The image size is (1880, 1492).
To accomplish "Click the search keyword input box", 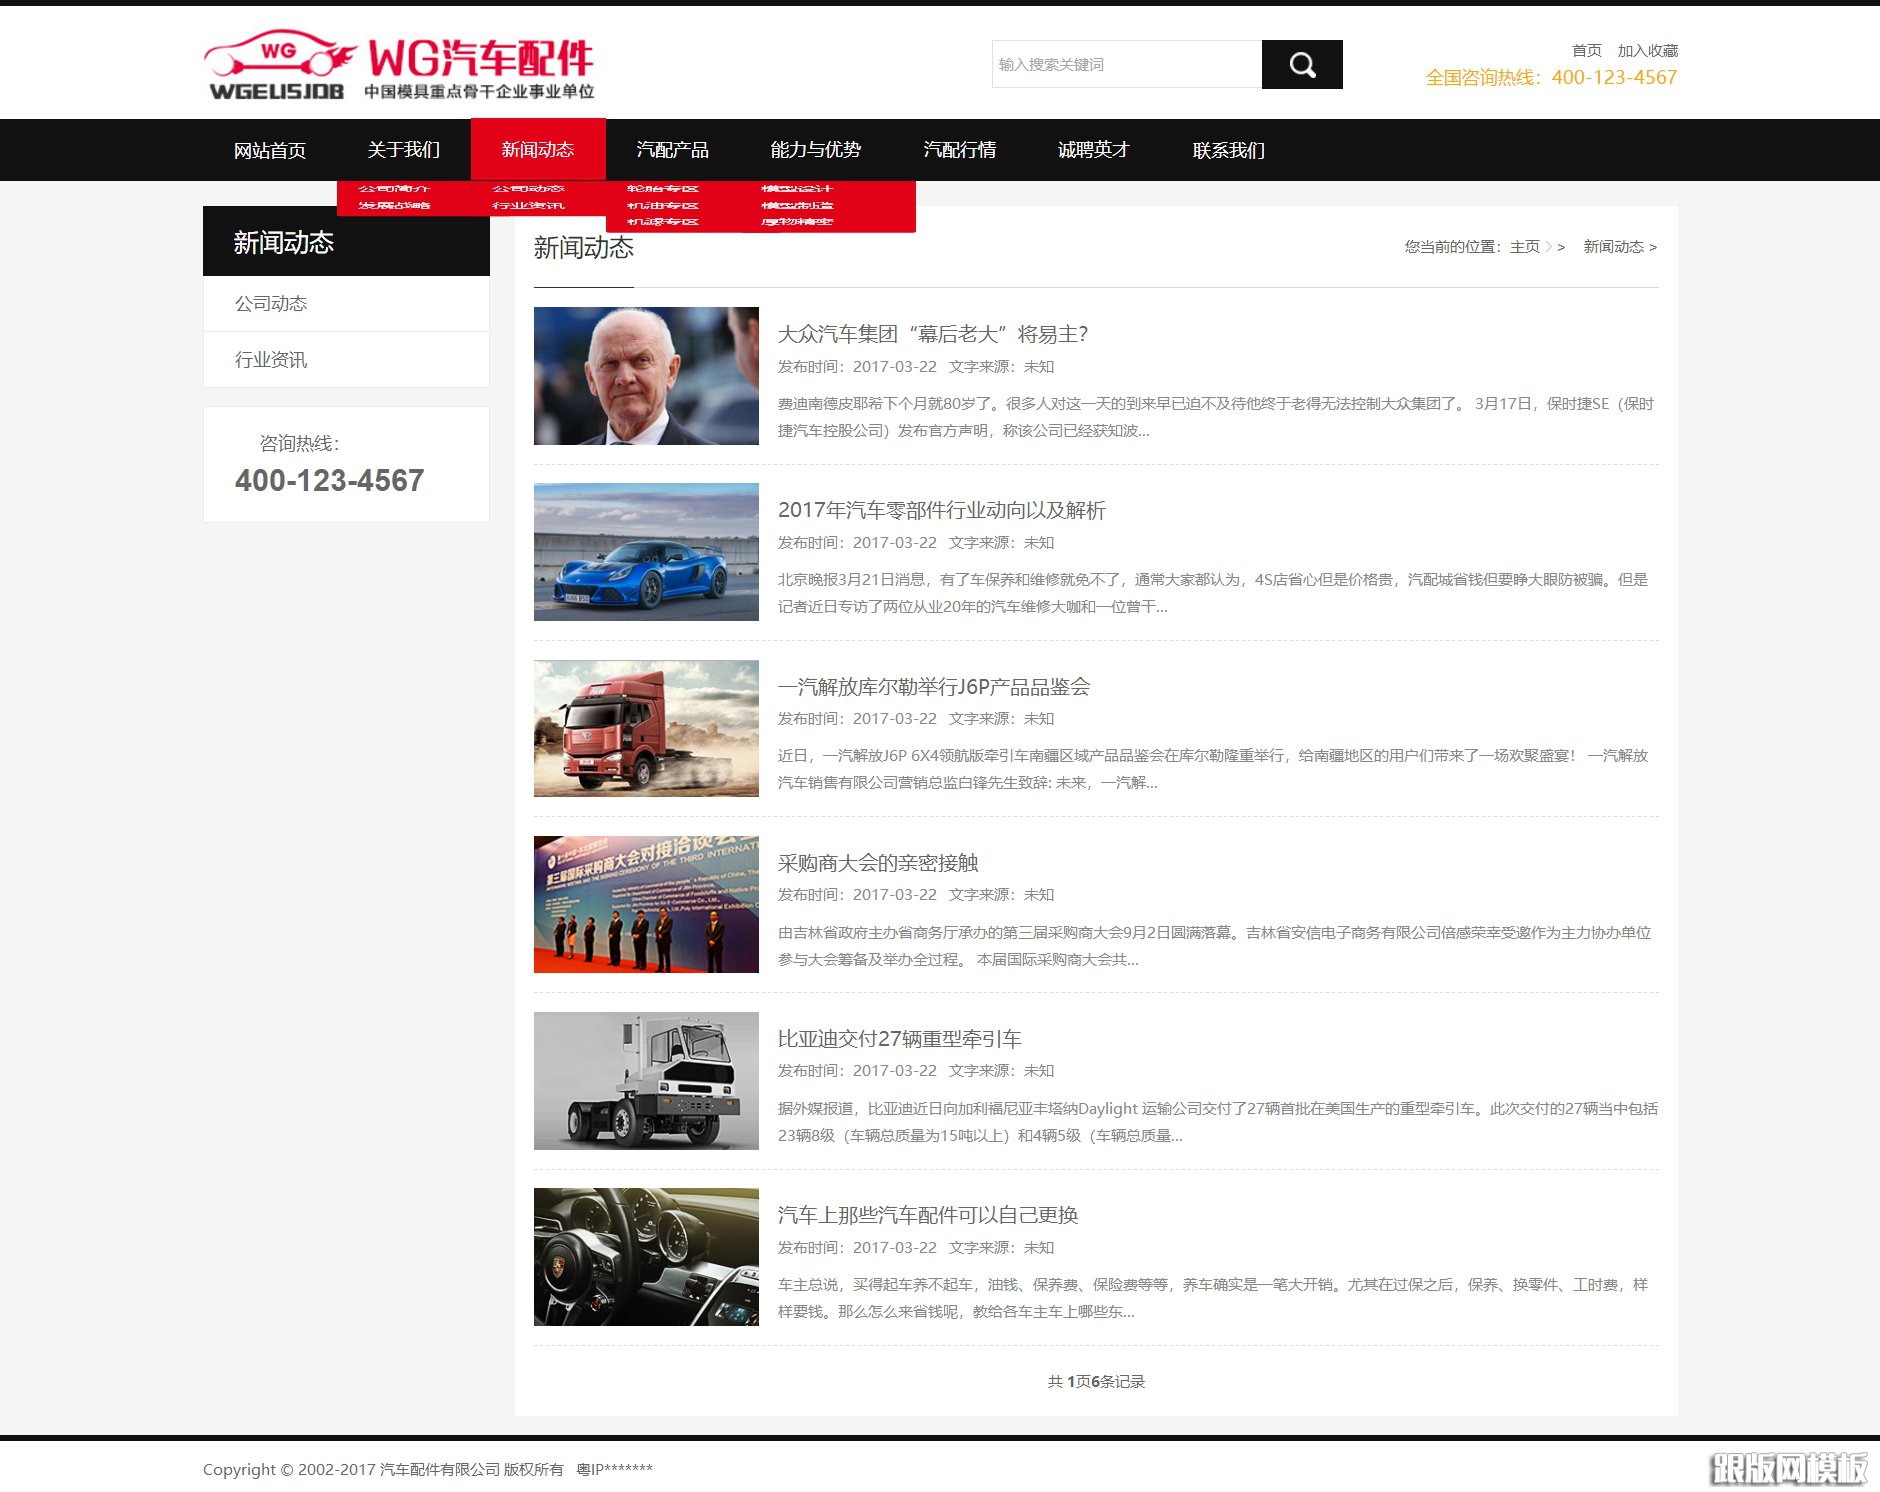I will point(1125,64).
